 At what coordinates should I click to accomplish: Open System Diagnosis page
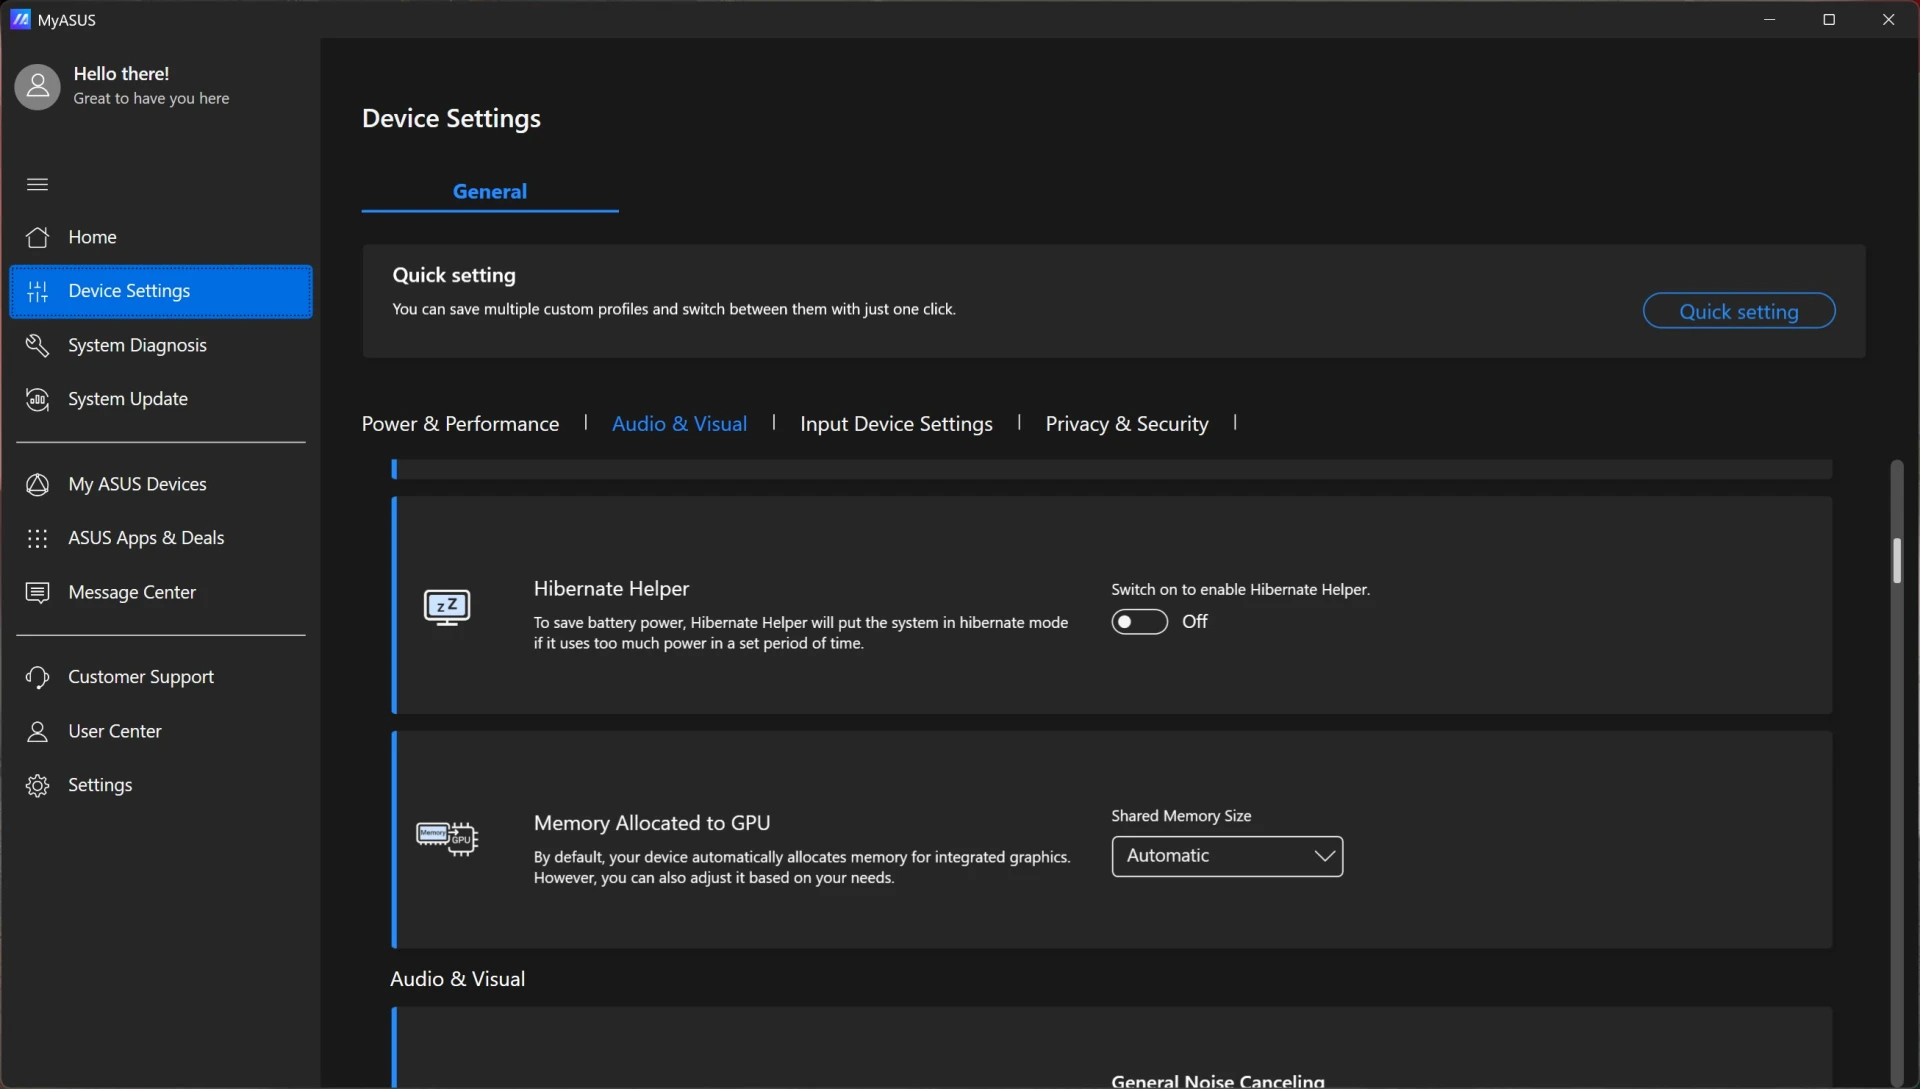(161, 345)
